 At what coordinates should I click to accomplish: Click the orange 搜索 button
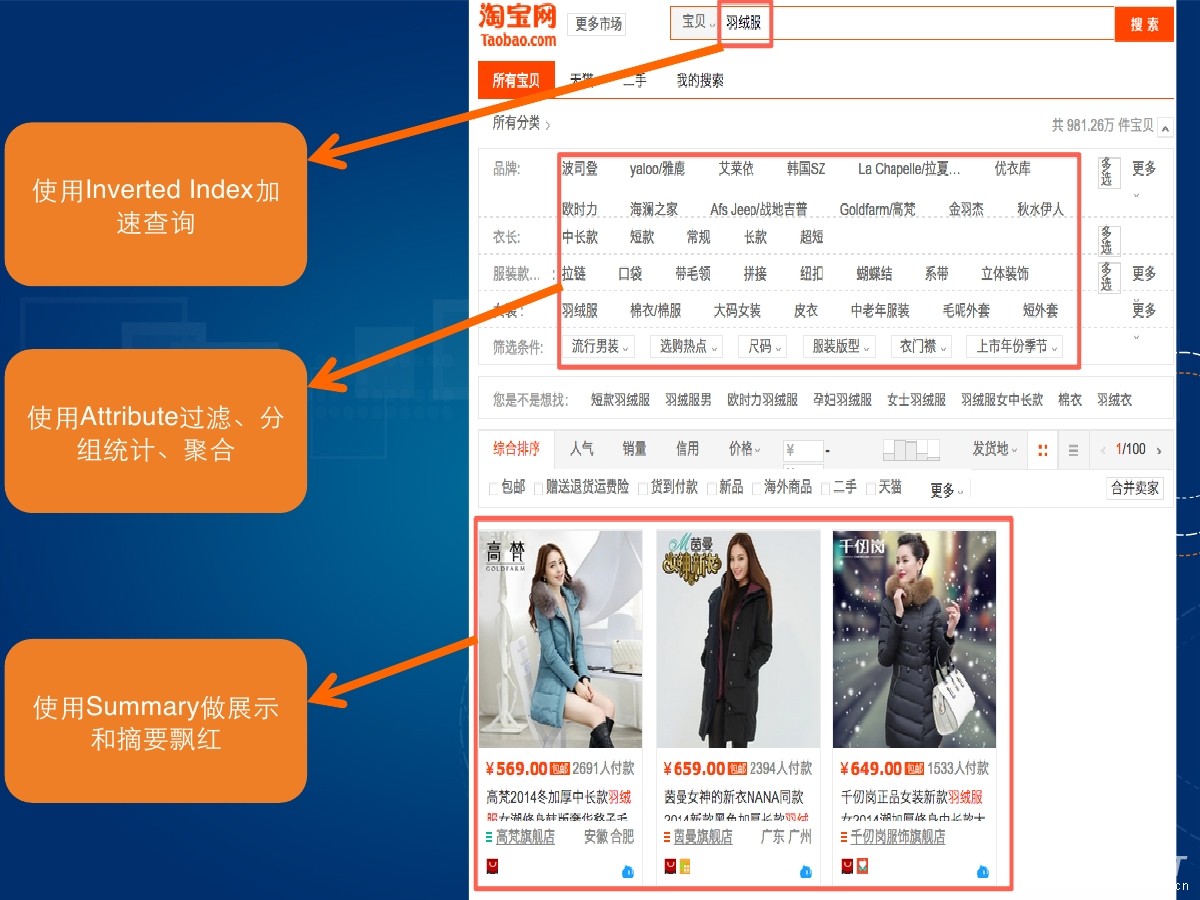(1144, 24)
